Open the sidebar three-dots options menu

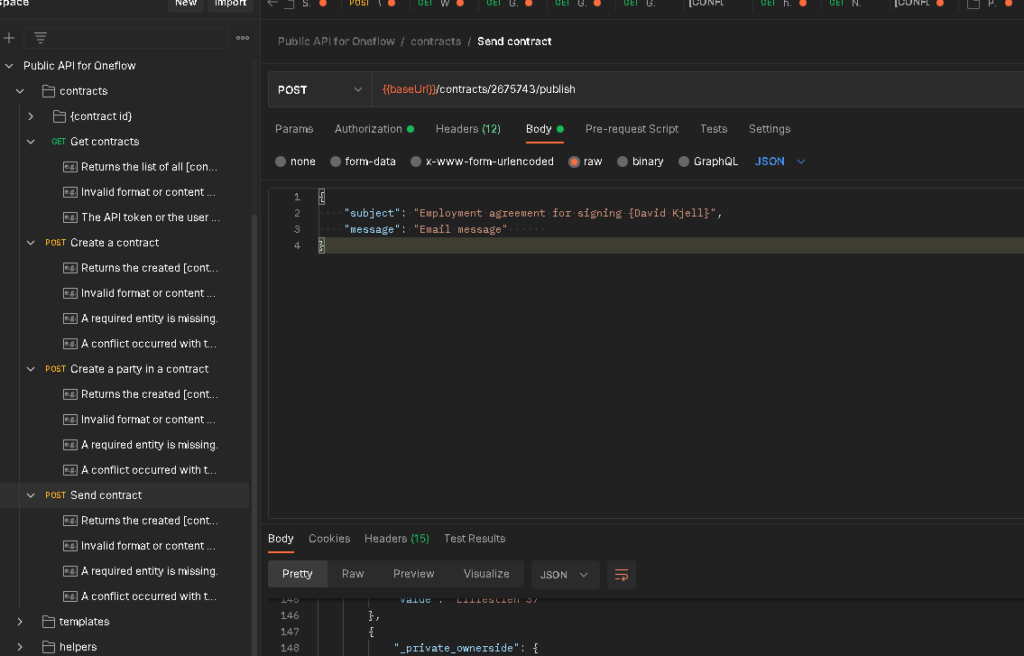(x=242, y=38)
